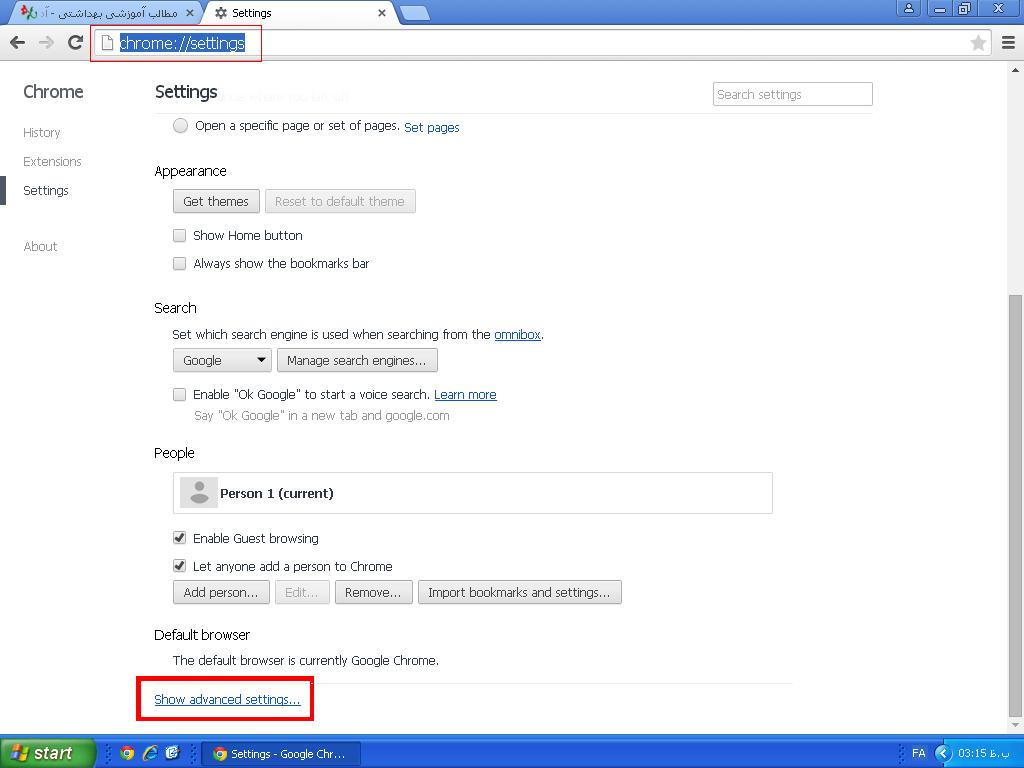The width and height of the screenshot is (1024, 768).
Task: Click the Person 1 avatar icon
Action: click(199, 492)
